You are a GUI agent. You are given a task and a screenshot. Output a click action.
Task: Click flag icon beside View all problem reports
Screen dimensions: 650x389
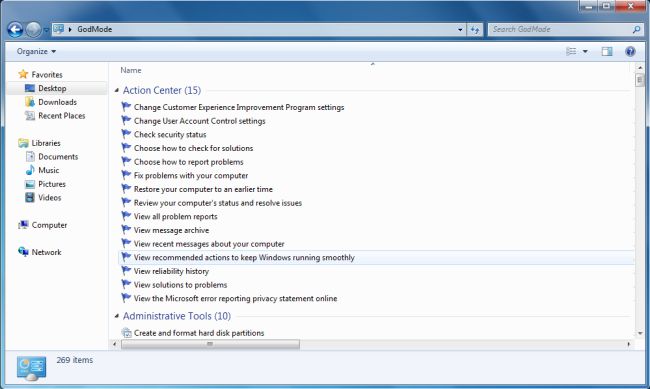tap(126, 216)
